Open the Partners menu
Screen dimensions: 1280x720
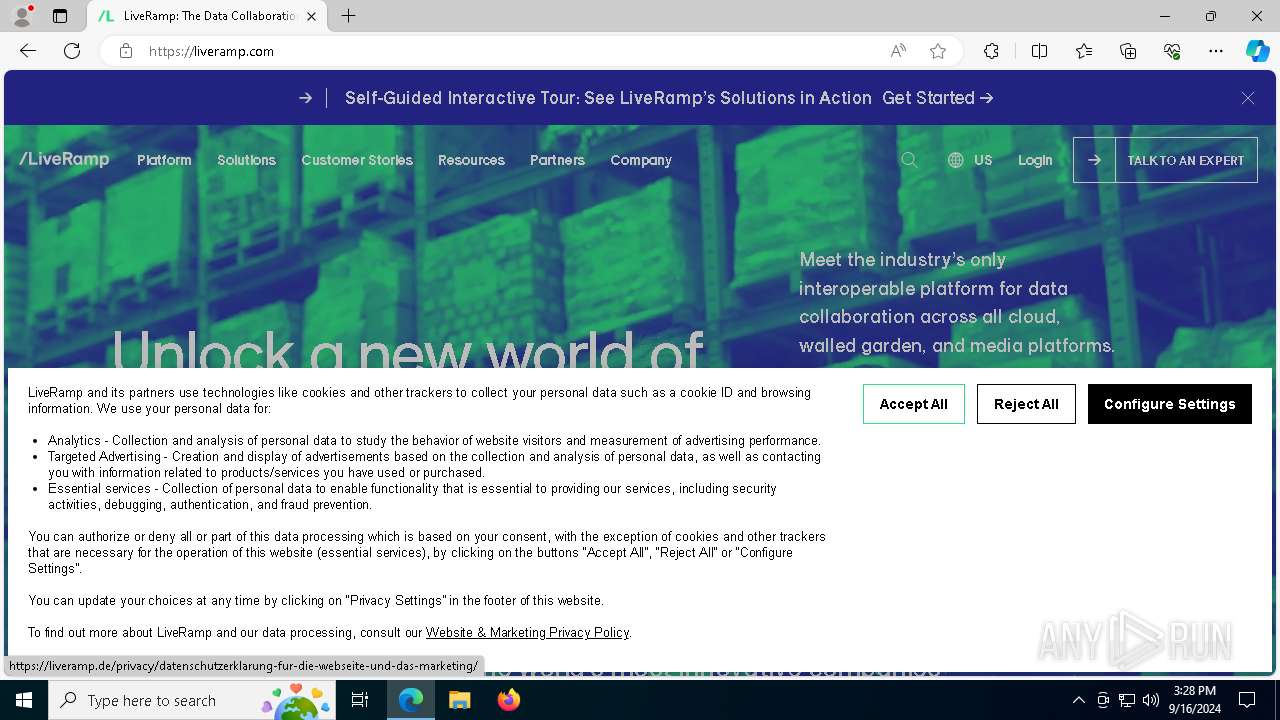coord(557,160)
